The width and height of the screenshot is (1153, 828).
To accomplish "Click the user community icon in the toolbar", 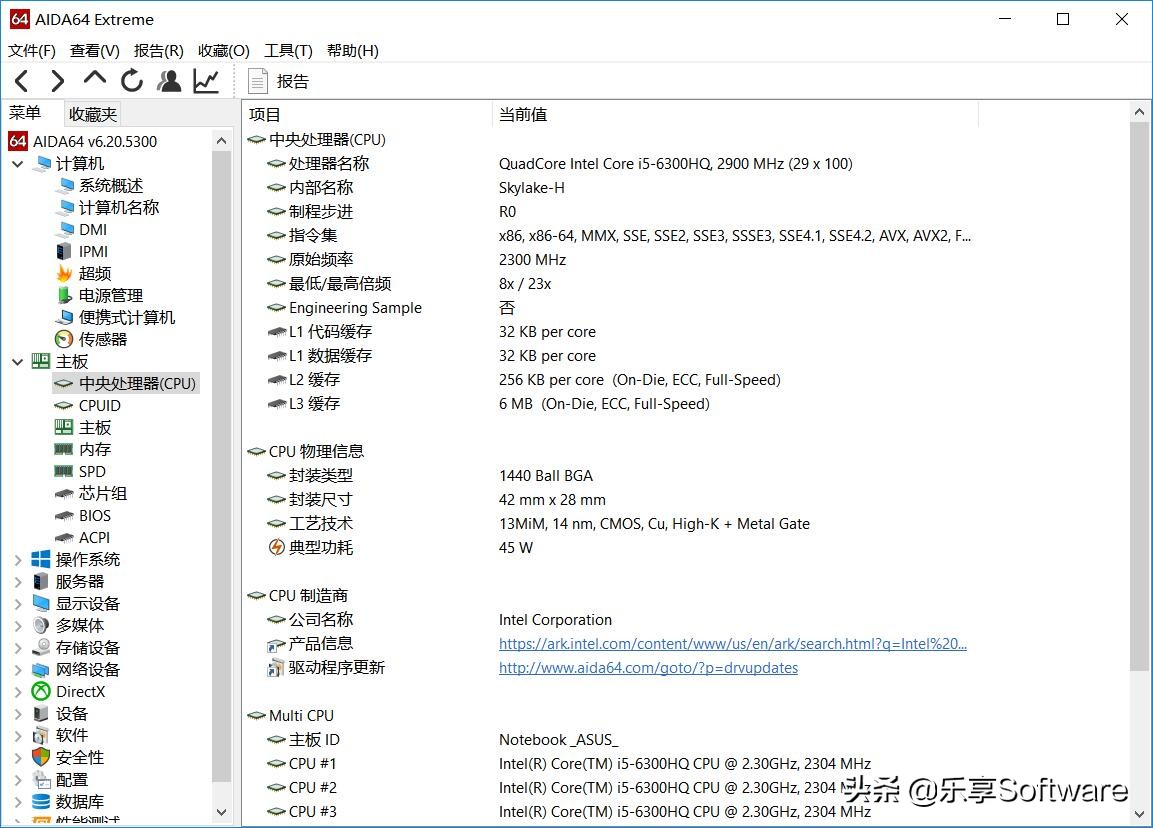I will 168,80.
